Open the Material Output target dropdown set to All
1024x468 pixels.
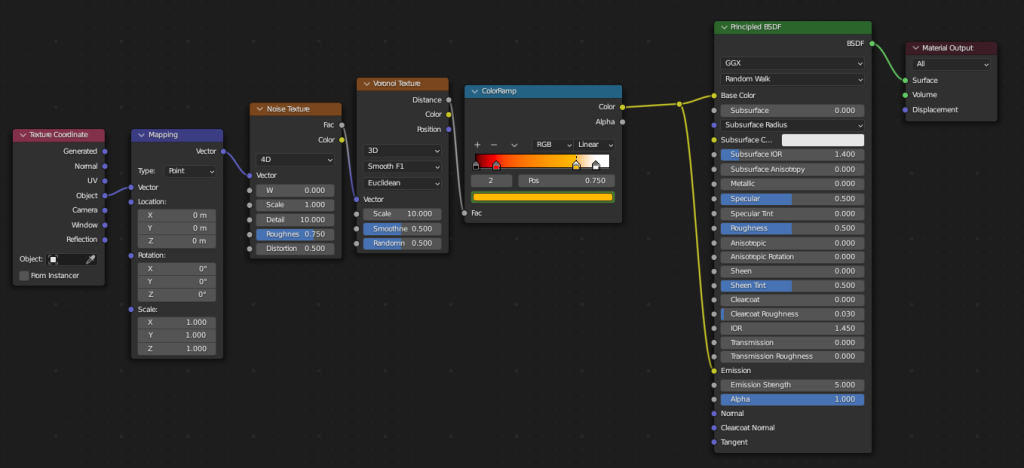pyautogui.click(x=950, y=64)
